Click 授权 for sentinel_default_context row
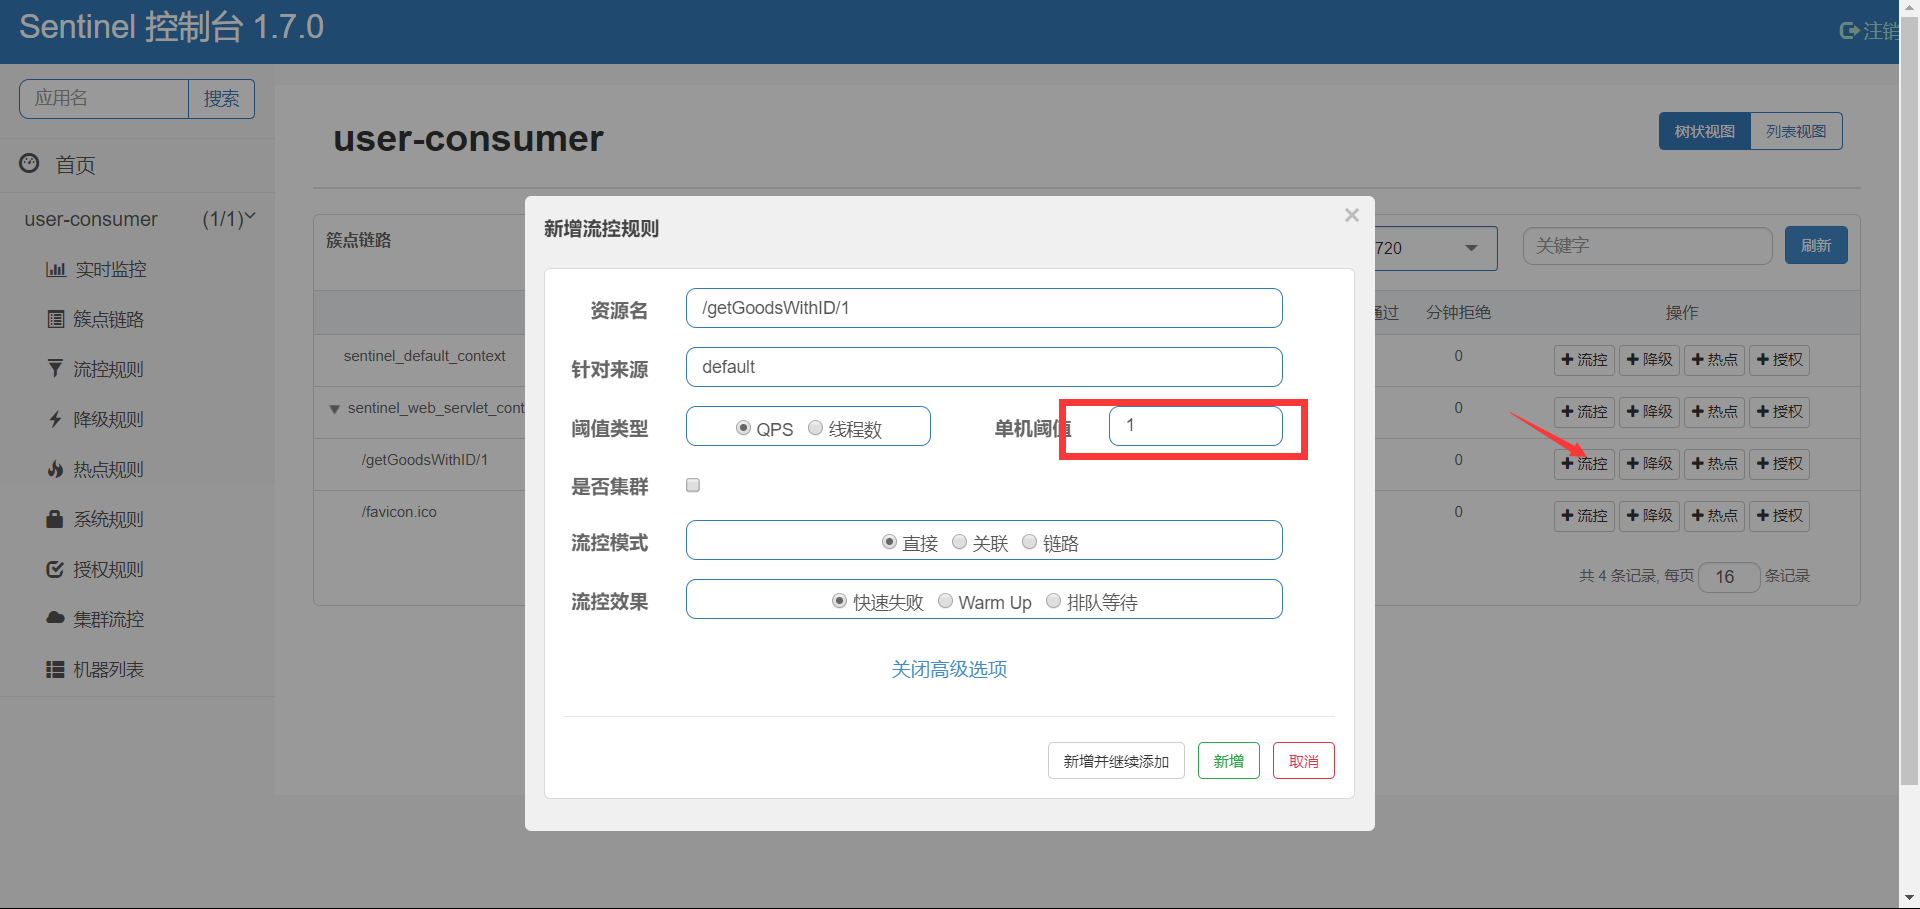This screenshot has height=909, width=1920. [1779, 360]
